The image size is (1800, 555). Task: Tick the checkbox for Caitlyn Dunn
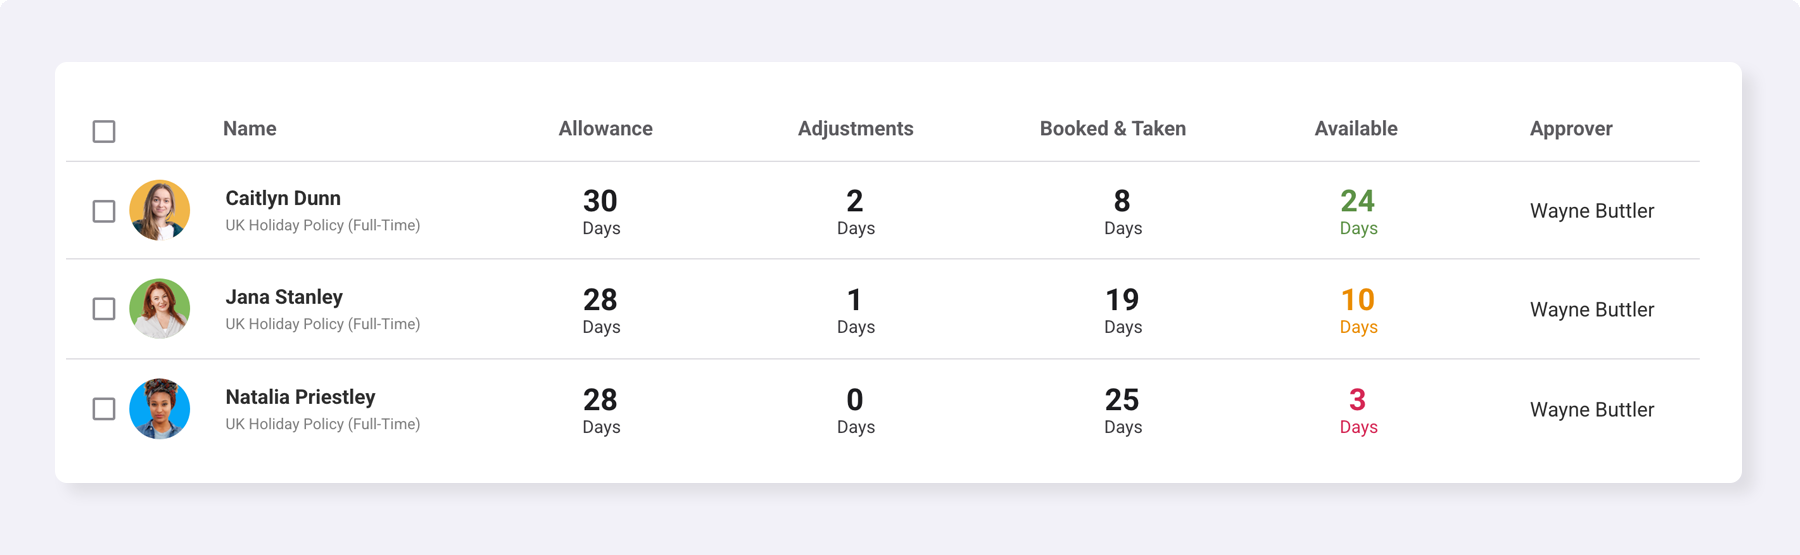(x=104, y=211)
